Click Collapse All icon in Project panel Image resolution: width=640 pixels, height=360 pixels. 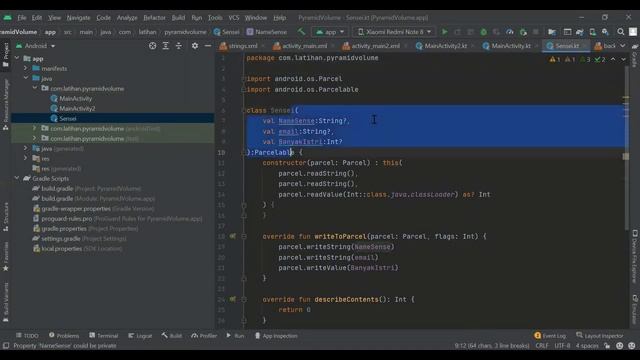pos(179,46)
